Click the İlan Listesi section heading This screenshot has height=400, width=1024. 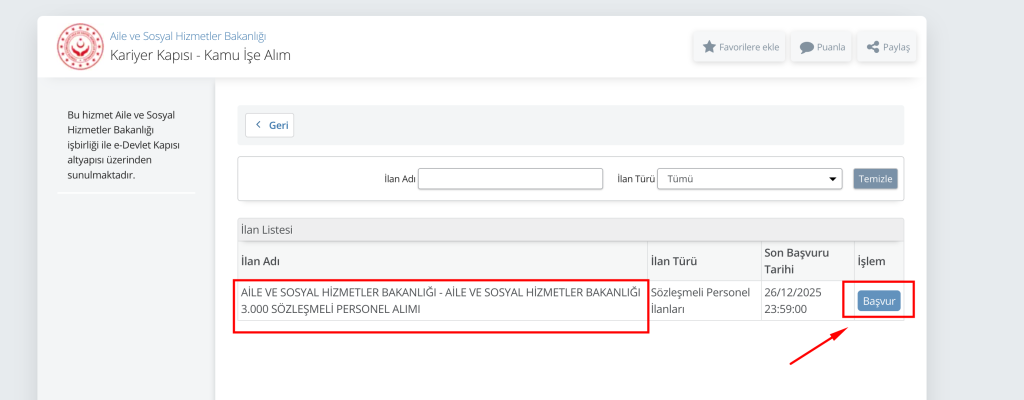266,230
